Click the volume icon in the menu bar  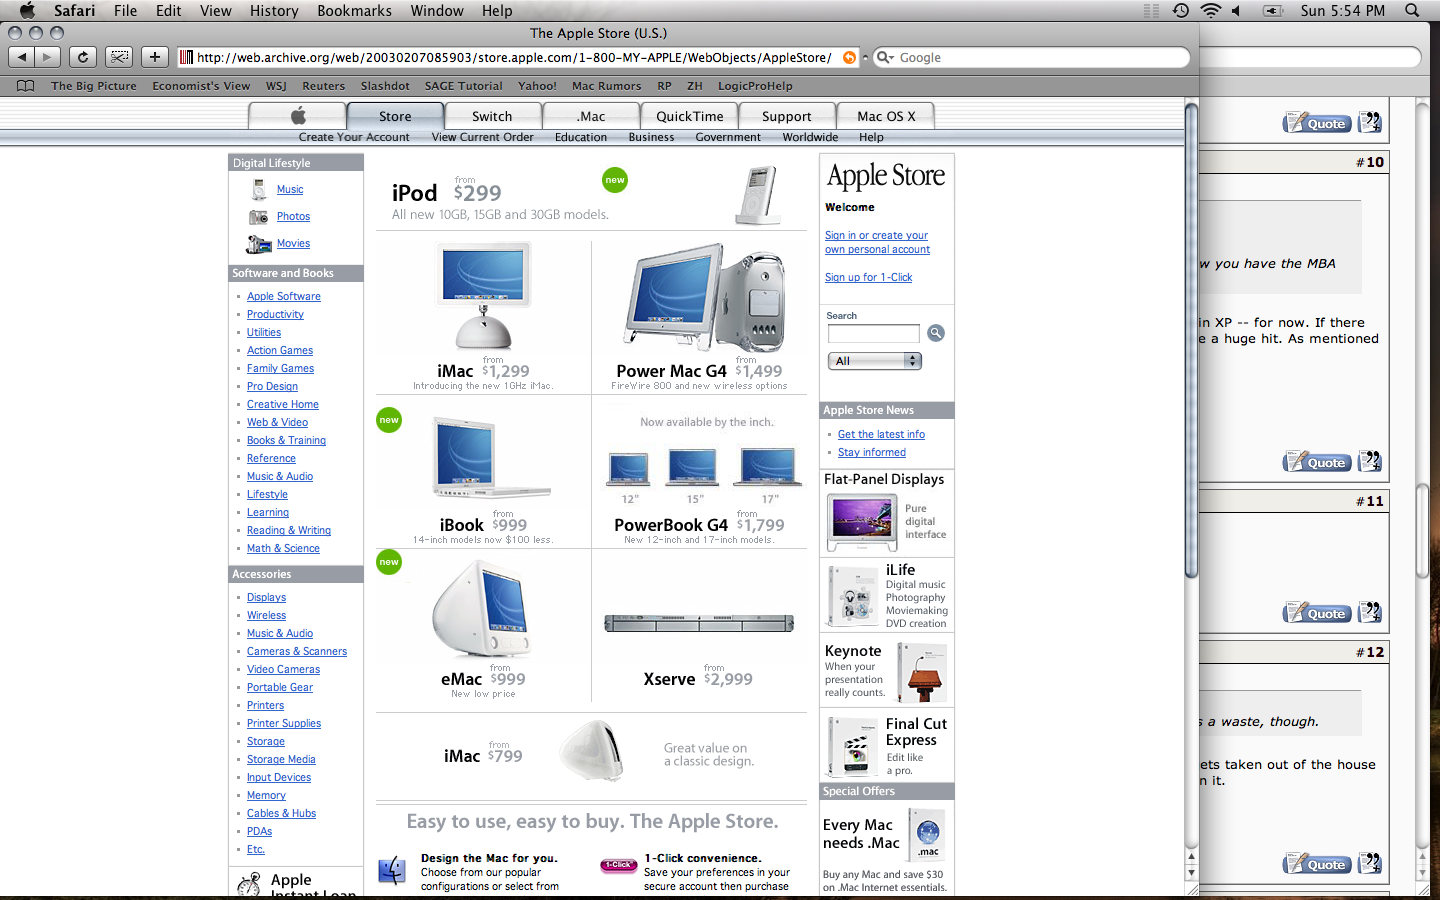[x=1237, y=10]
